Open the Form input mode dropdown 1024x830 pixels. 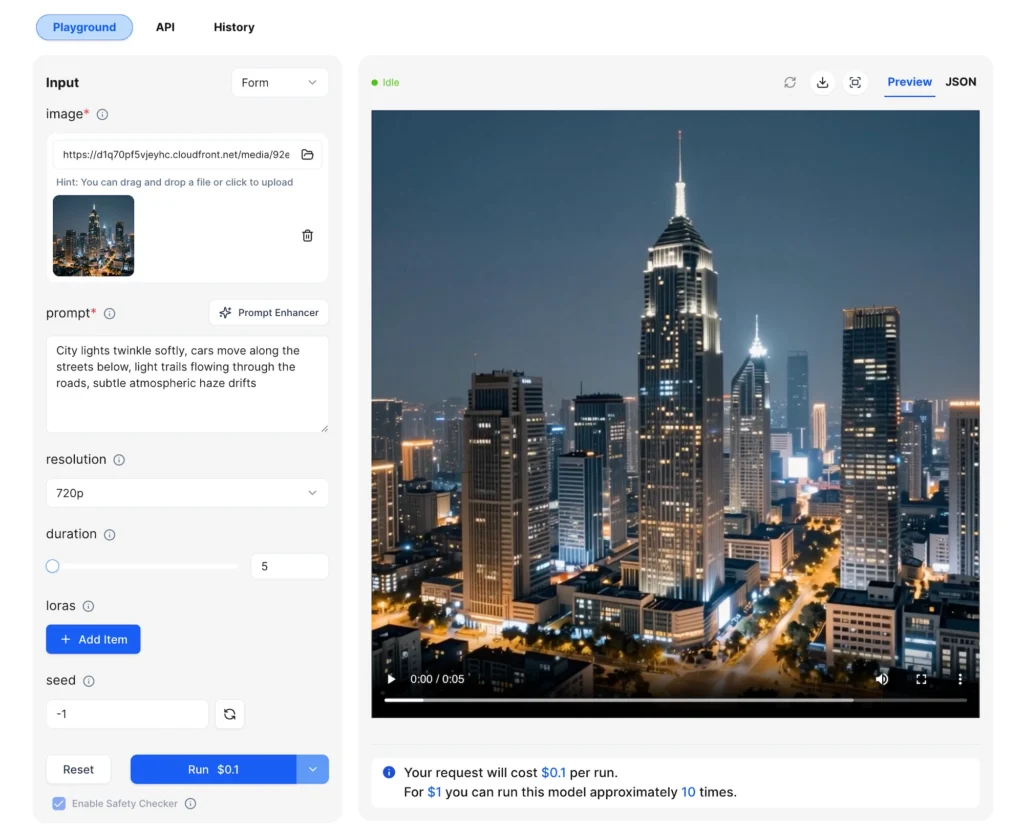tap(279, 83)
